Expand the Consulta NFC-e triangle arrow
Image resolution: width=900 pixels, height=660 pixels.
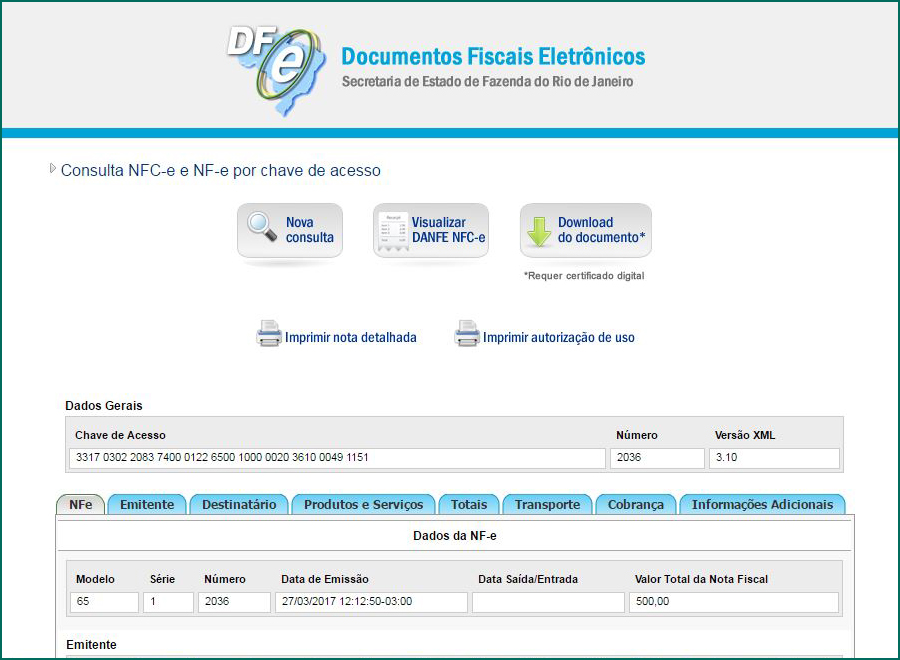(53, 169)
